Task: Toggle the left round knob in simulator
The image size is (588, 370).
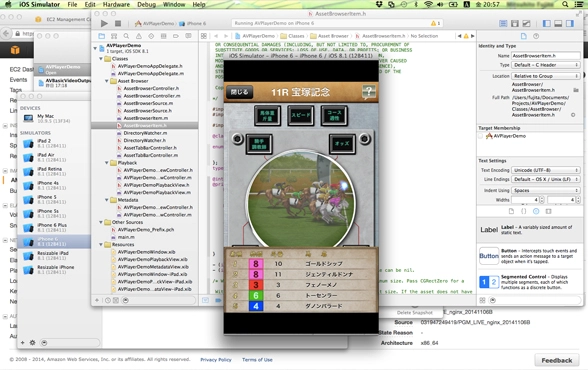Action: pos(237,139)
